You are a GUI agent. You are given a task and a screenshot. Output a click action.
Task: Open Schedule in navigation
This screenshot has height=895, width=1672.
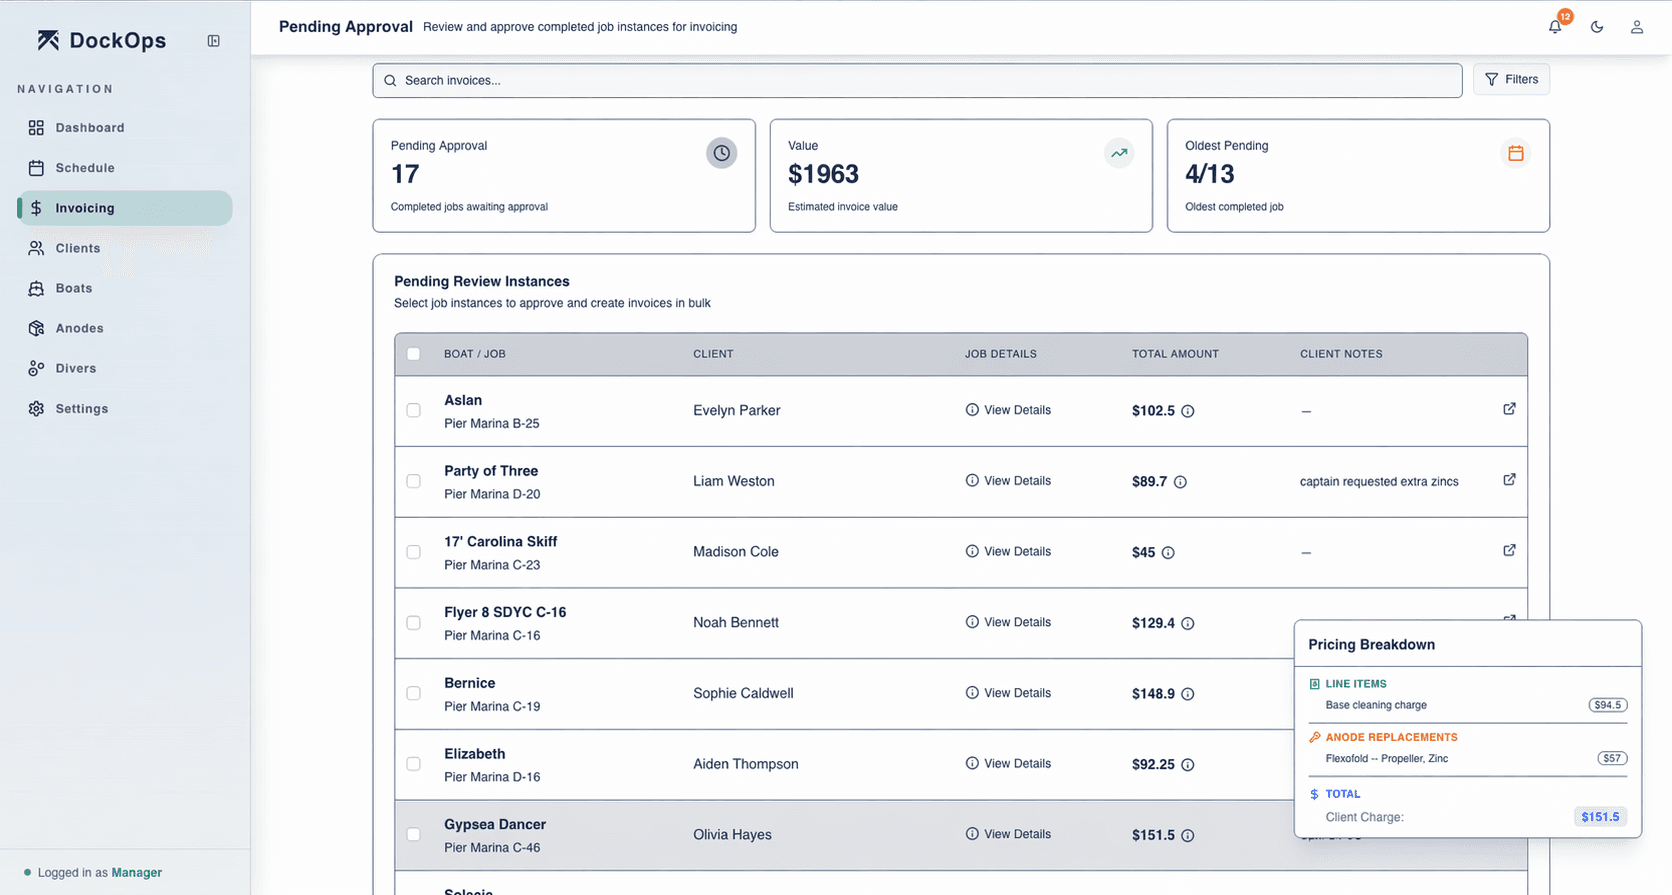click(x=125, y=168)
